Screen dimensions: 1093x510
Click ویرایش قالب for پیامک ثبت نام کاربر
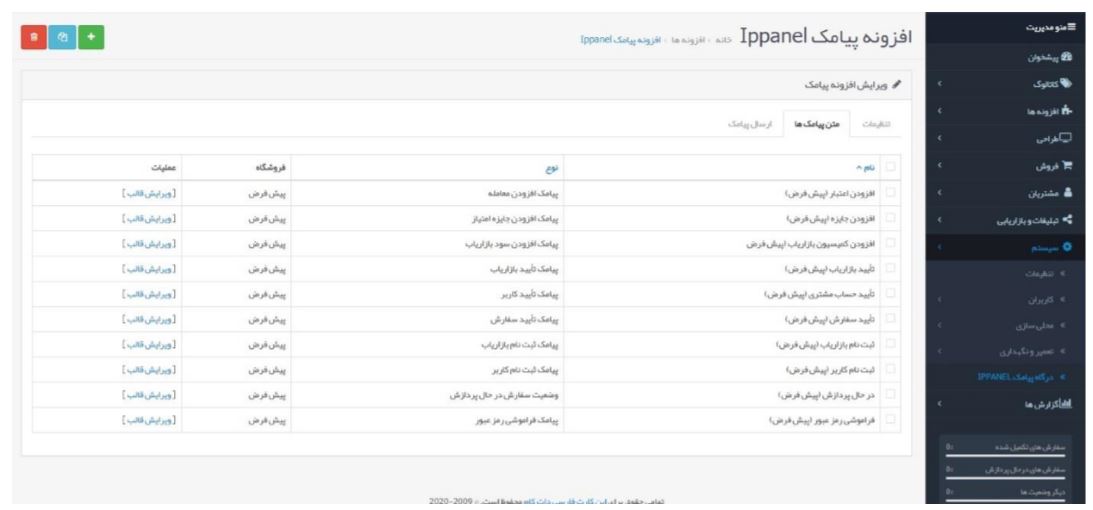(148, 369)
